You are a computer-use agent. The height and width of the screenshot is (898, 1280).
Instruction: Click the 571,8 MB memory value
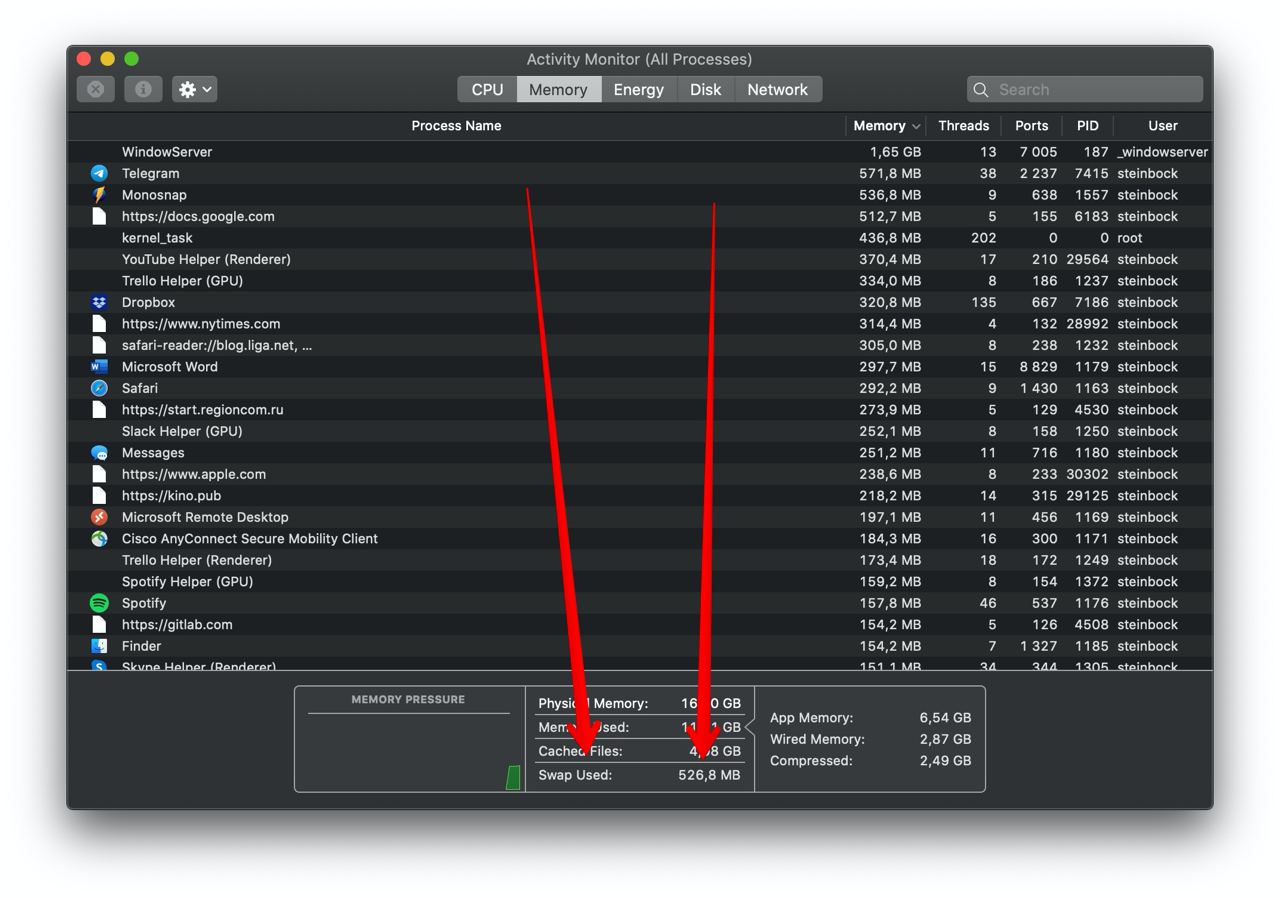point(890,173)
